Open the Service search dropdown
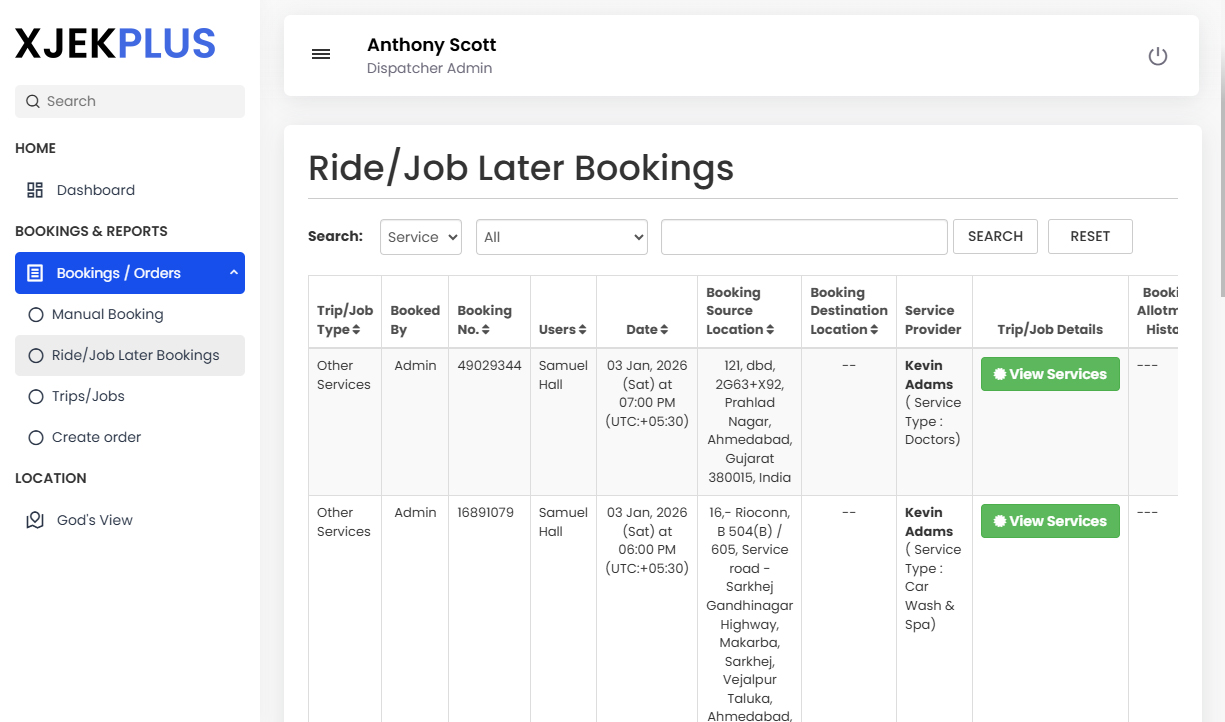The image size is (1225, 722). [420, 237]
